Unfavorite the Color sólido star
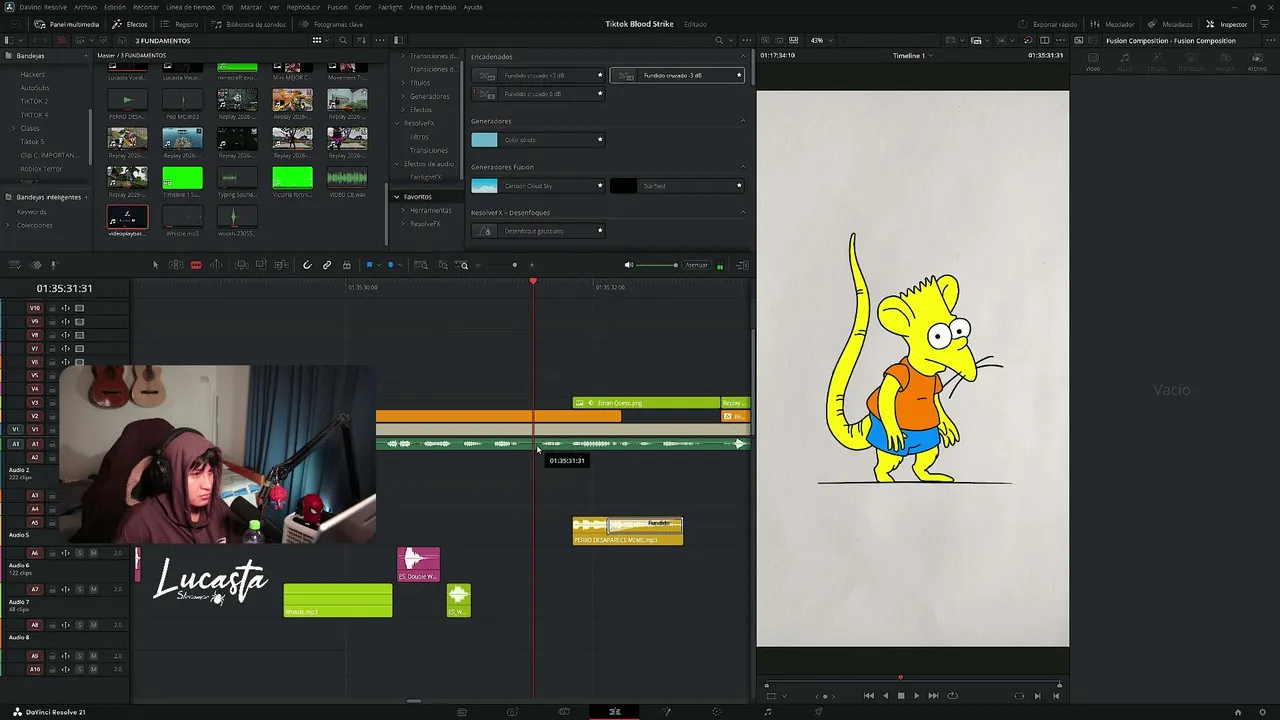Screen dimensions: 1280x720 pyautogui.click(x=600, y=140)
